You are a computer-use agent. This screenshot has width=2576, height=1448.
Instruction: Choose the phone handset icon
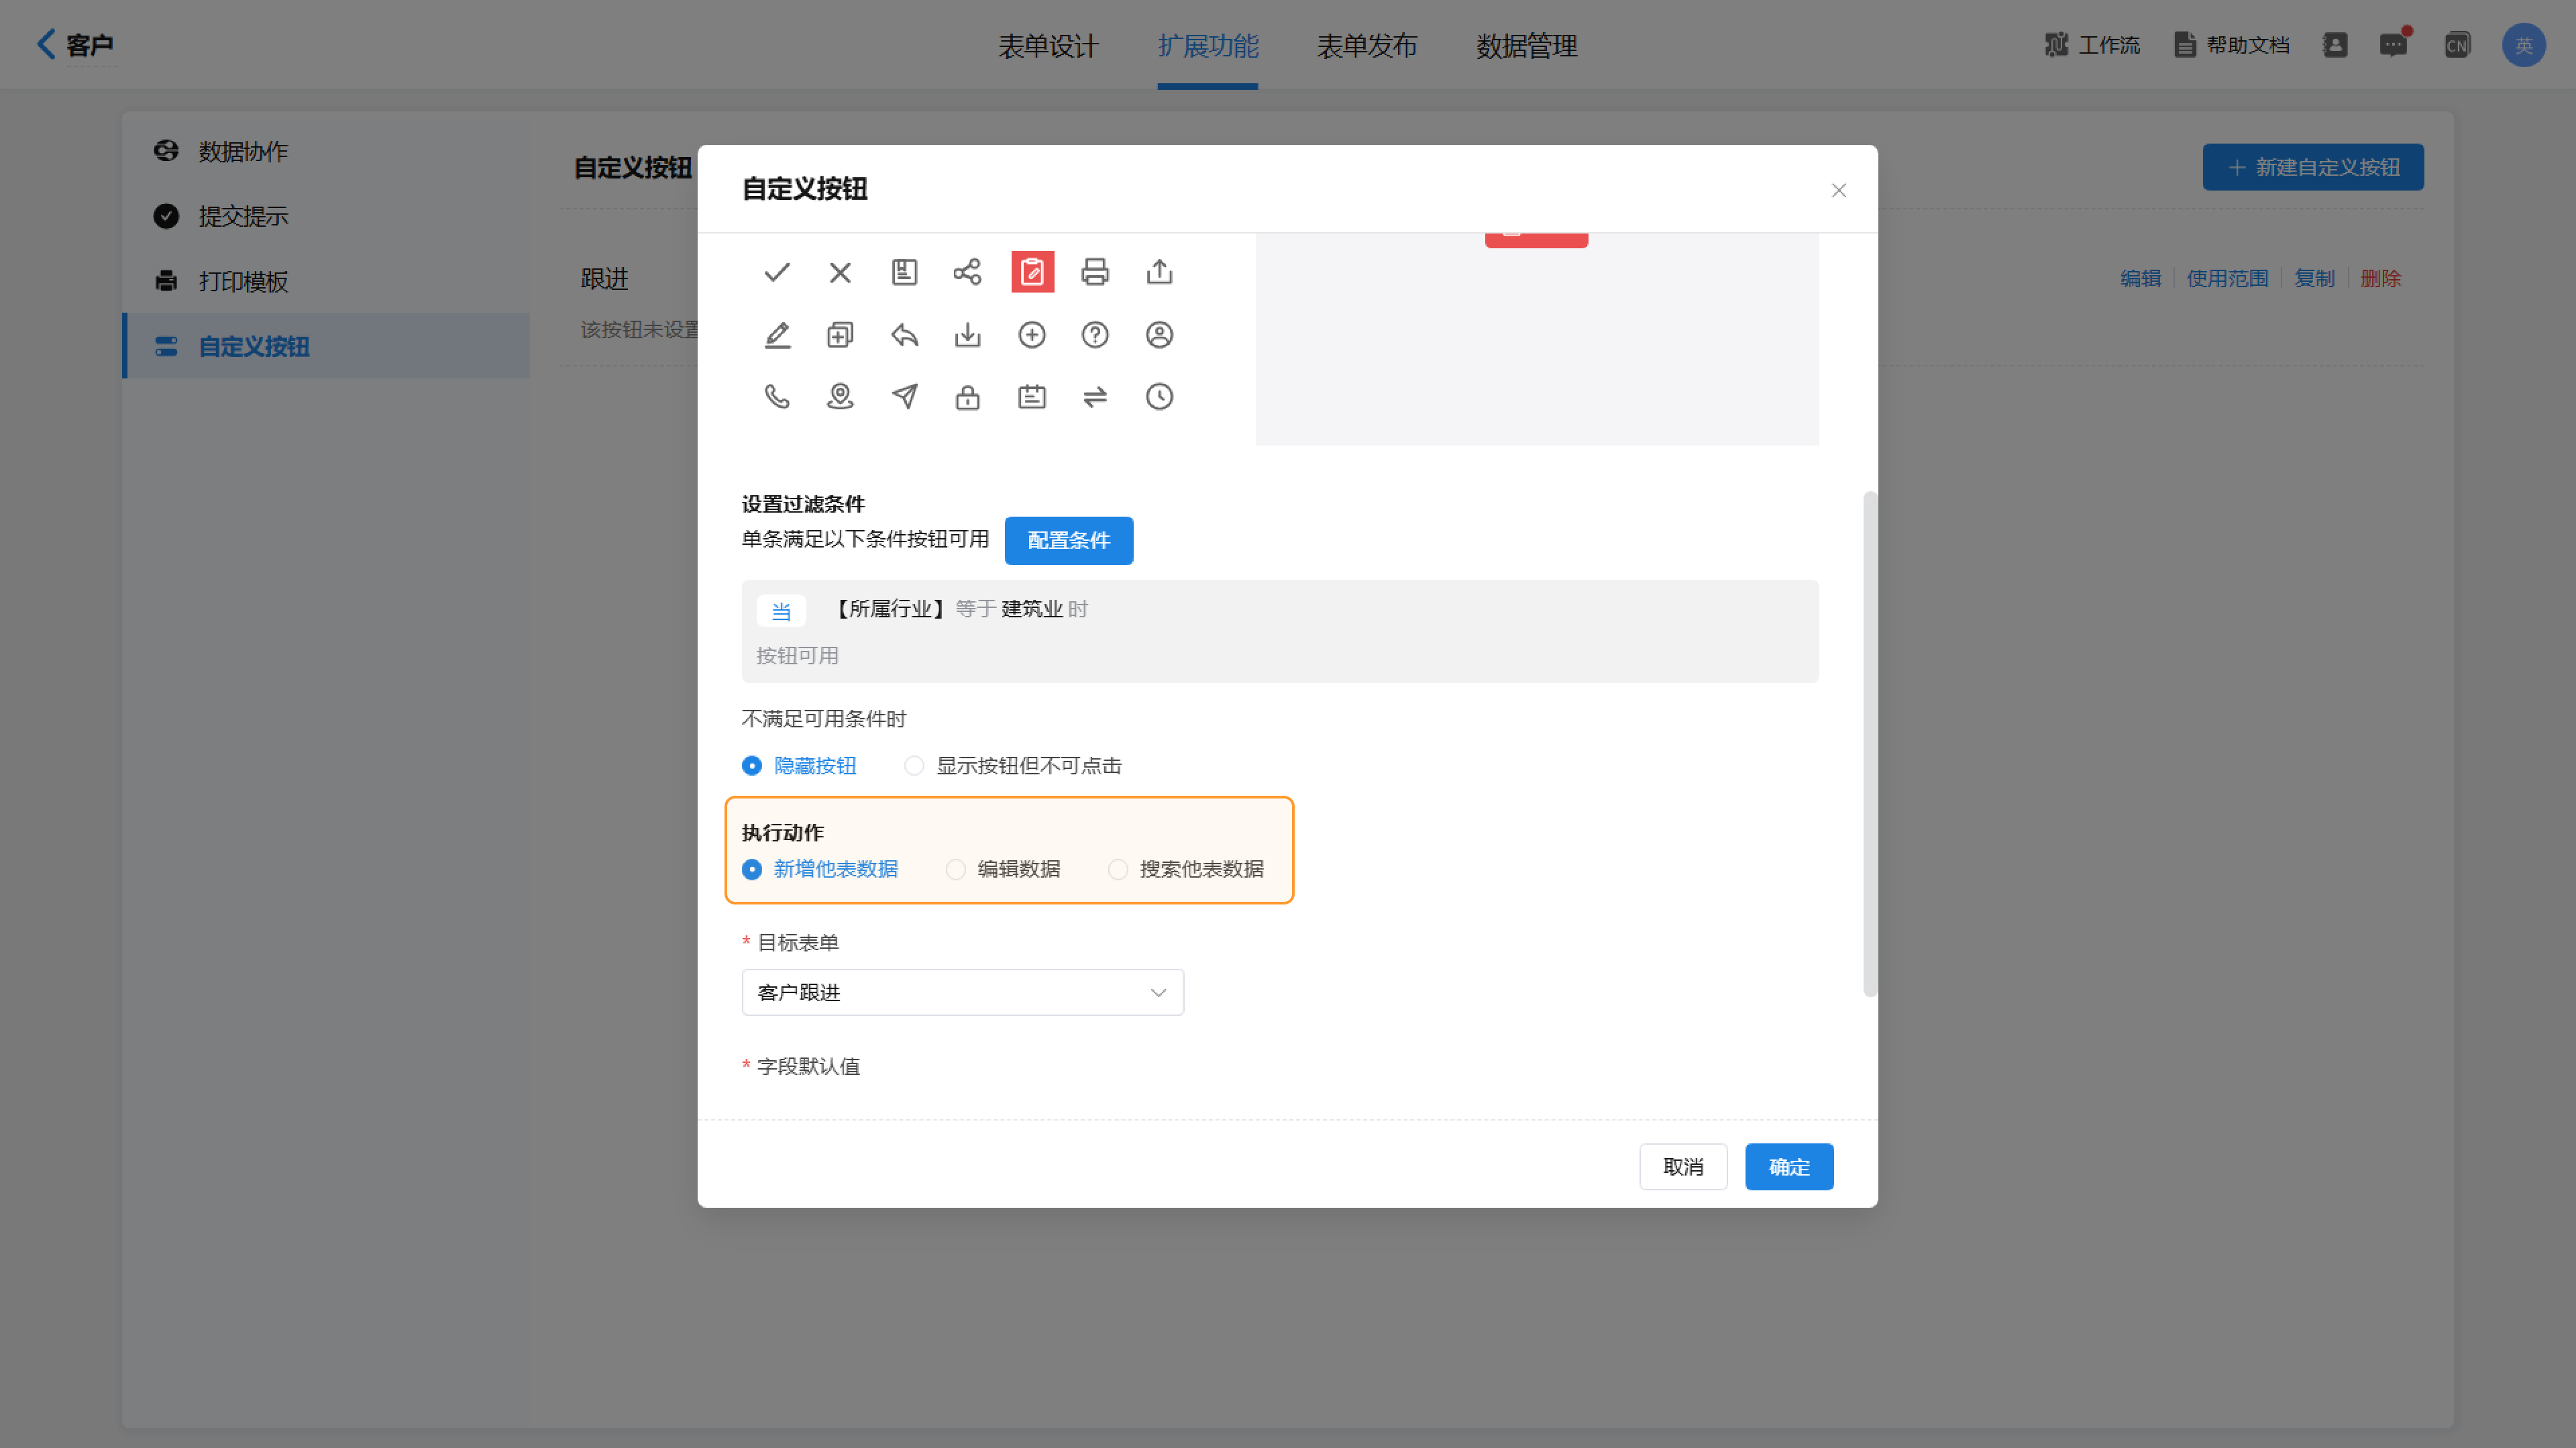point(777,397)
